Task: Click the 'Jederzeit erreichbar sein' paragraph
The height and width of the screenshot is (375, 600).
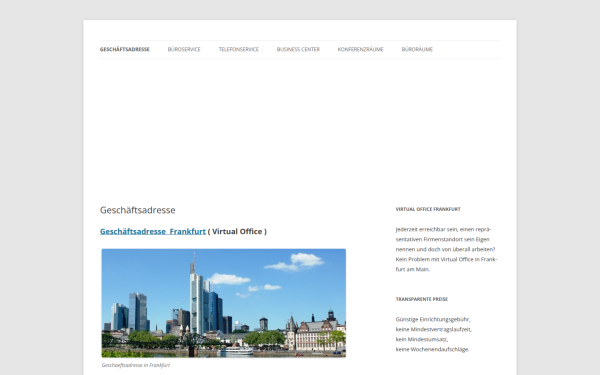Action: [446, 249]
